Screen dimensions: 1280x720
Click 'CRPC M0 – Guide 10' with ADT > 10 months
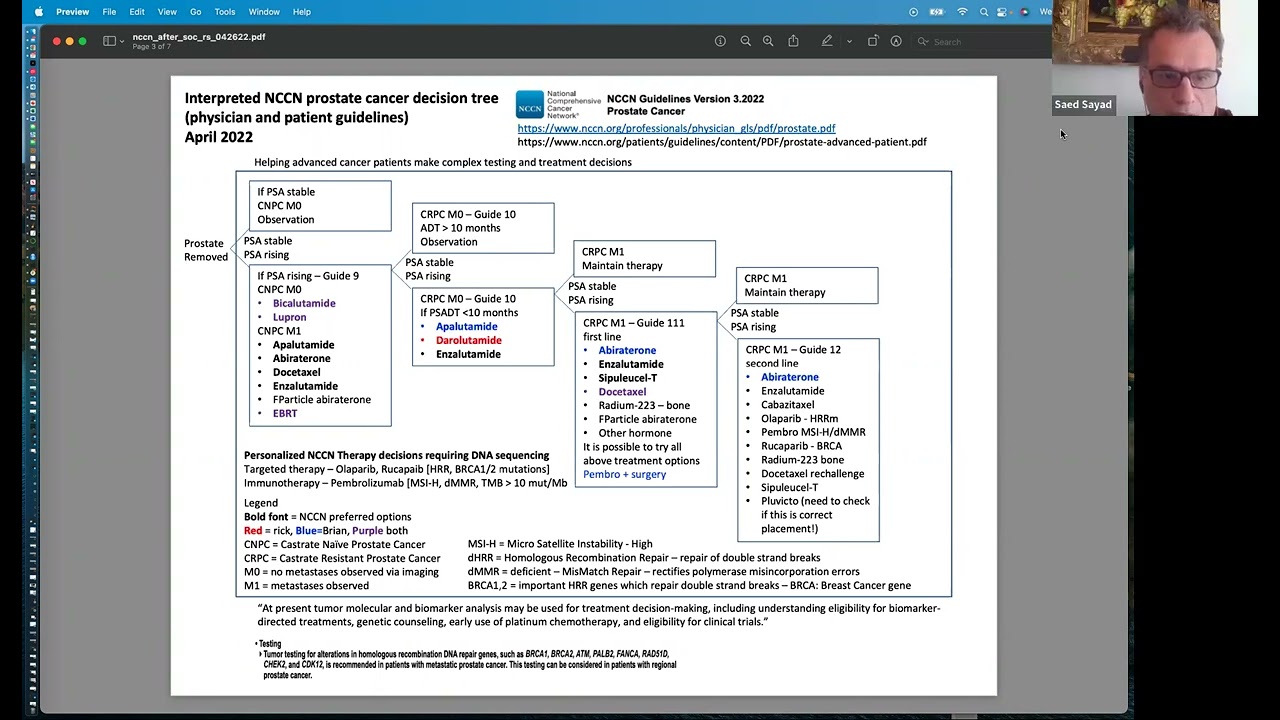point(468,214)
